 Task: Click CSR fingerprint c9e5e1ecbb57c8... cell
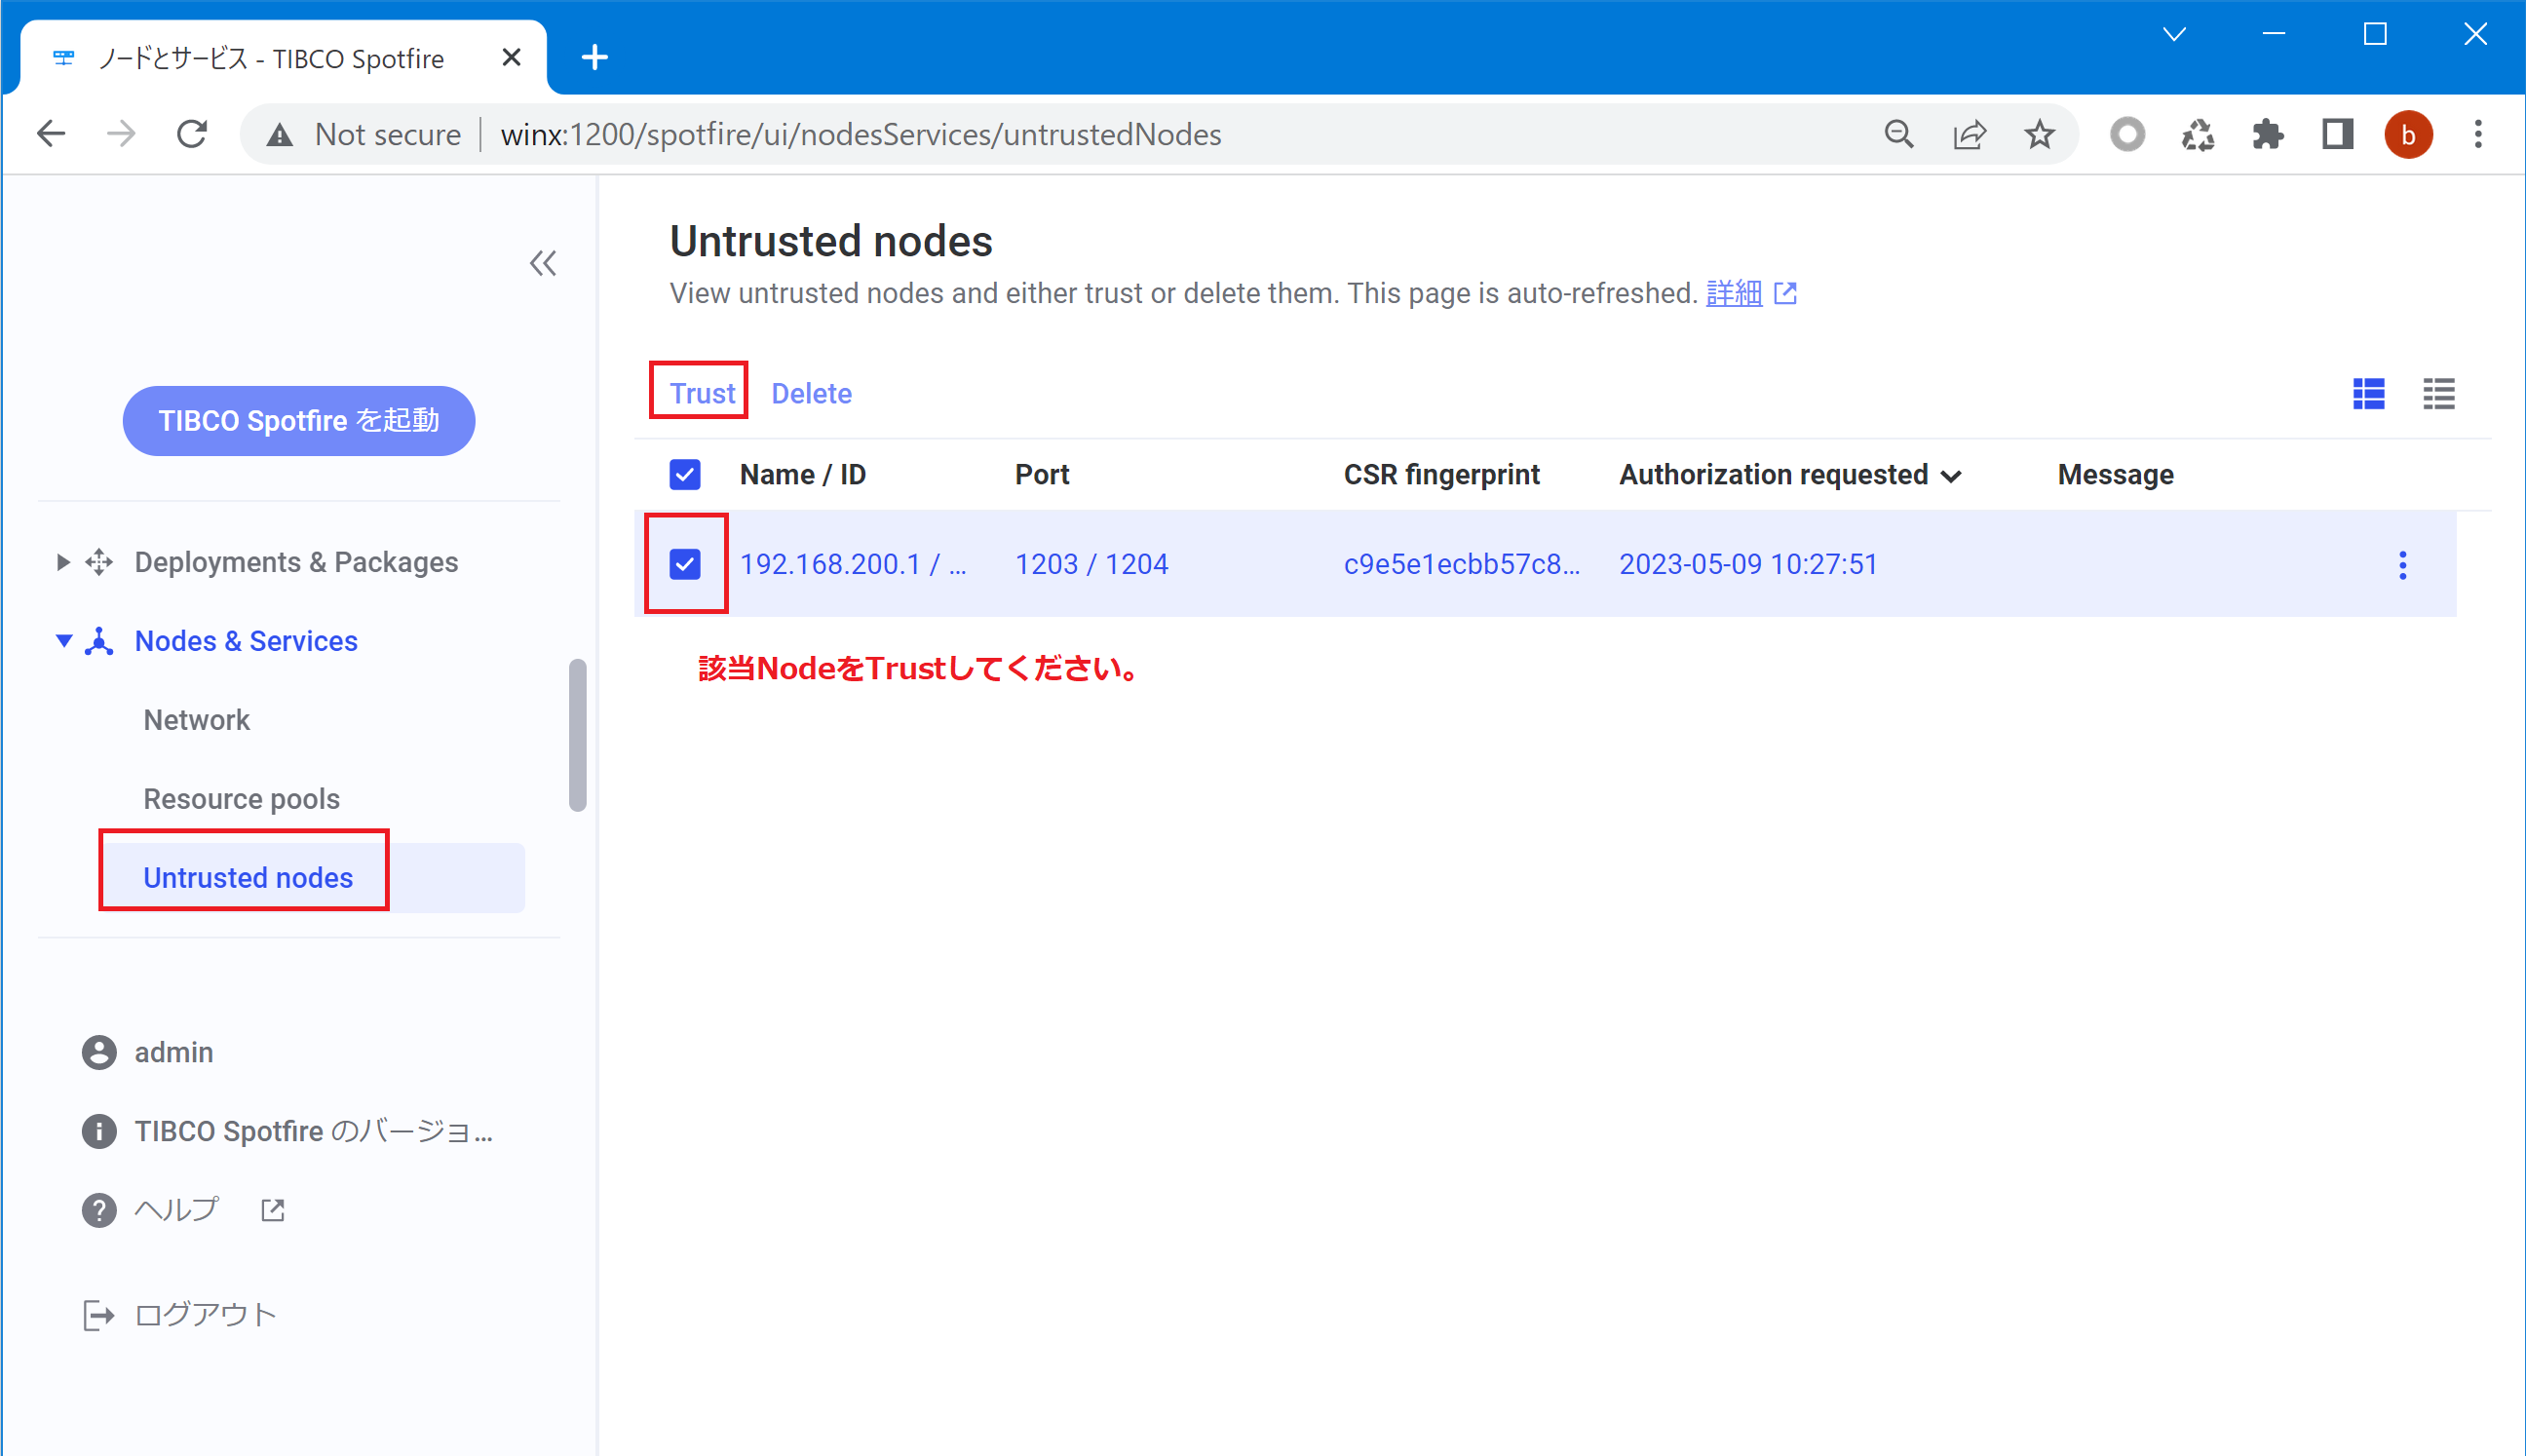(x=1461, y=564)
